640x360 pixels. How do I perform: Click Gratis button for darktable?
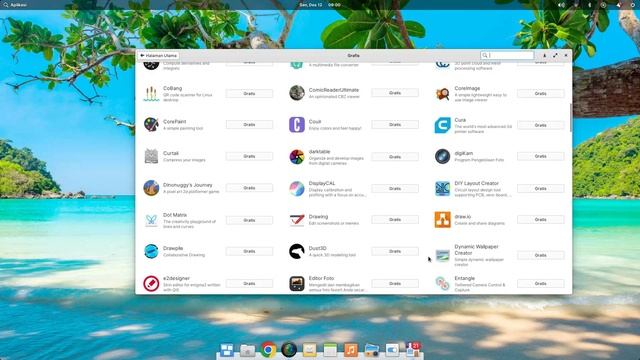click(395, 157)
